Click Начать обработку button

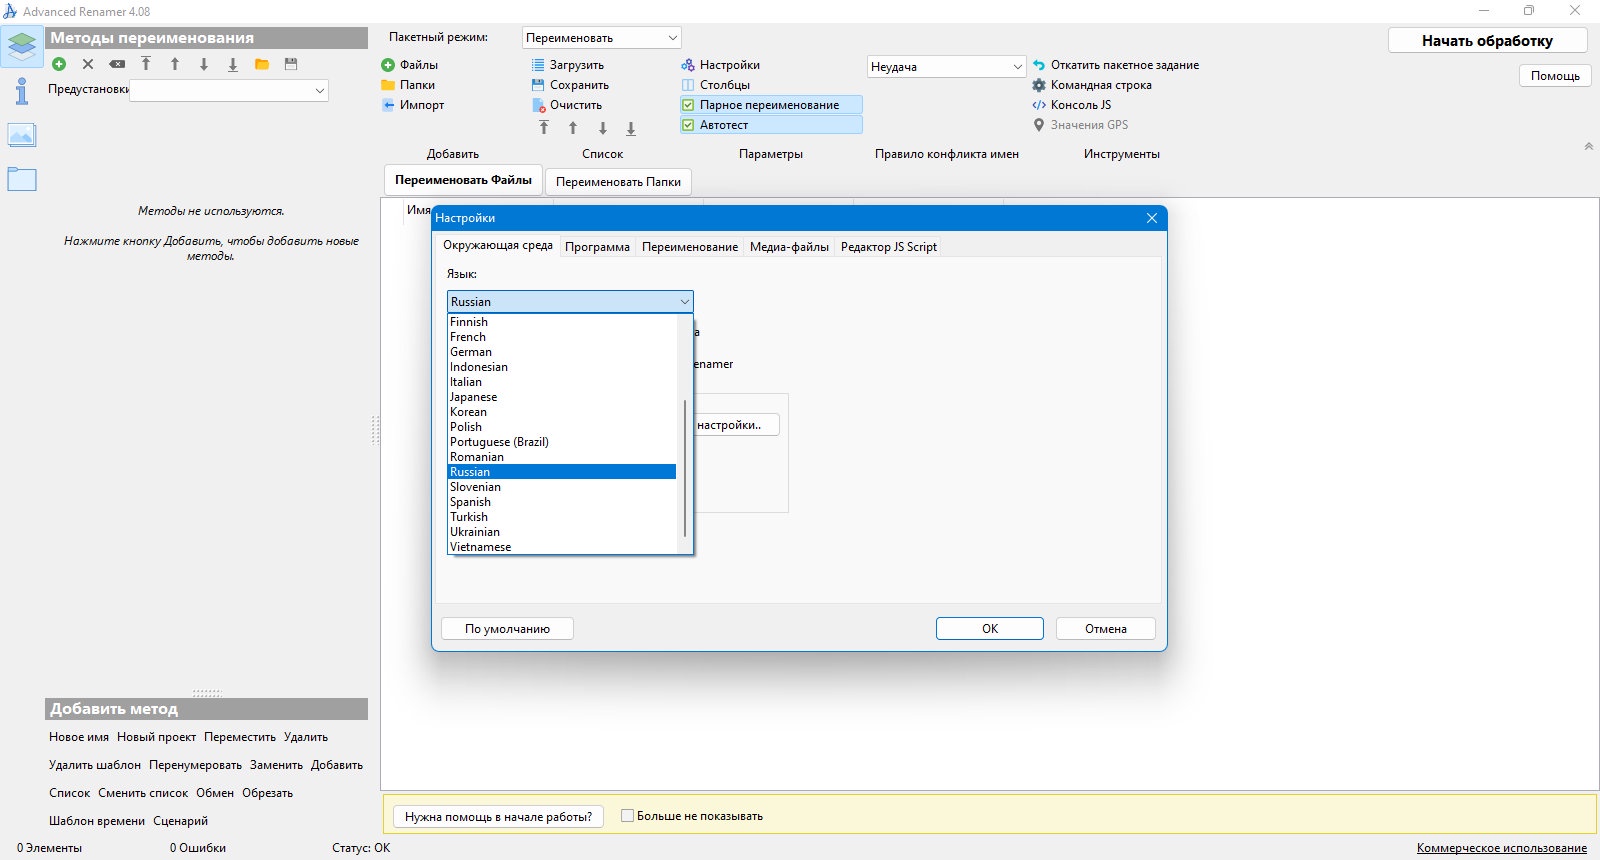click(x=1488, y=41)
